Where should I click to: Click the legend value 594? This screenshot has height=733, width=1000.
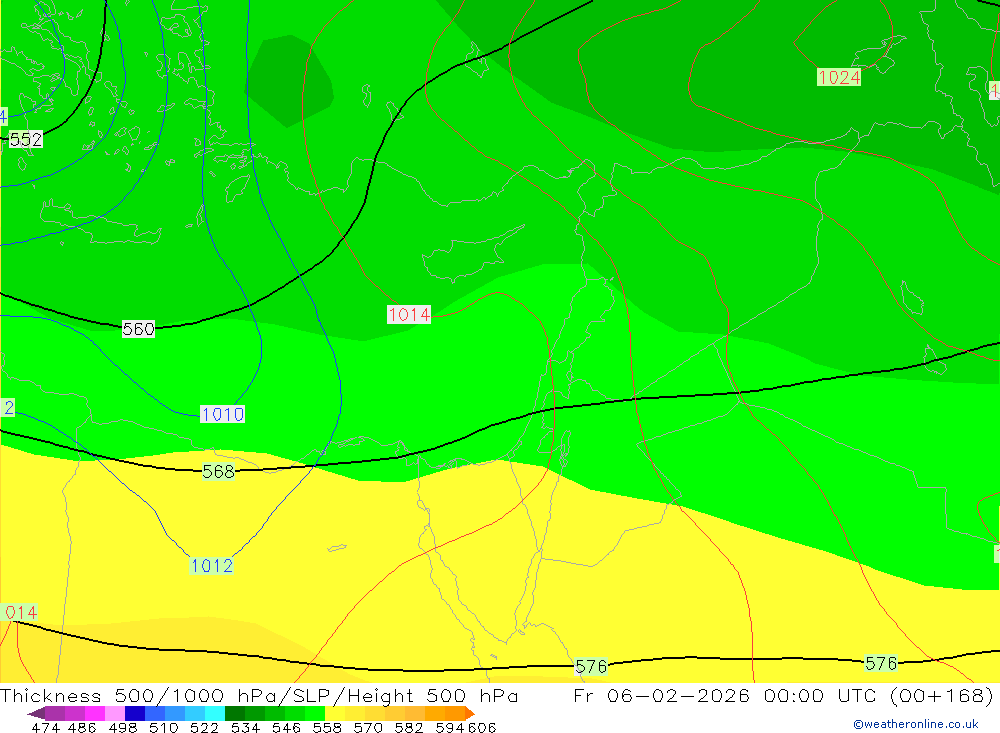pyautogui.click(x=450, y=727)
